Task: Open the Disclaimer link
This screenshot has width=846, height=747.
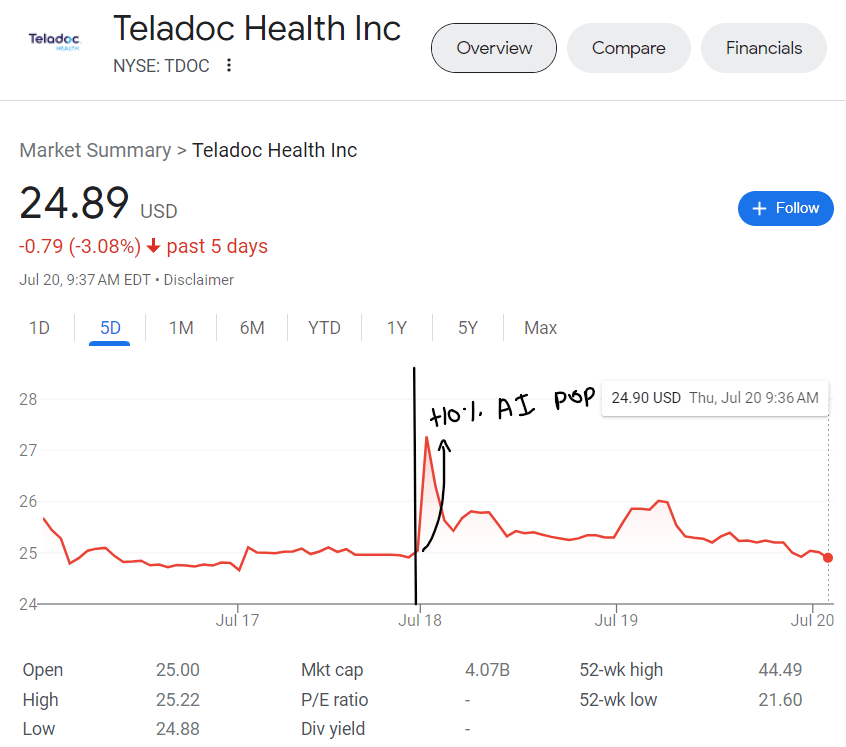Action: click(x=198, y=280)
